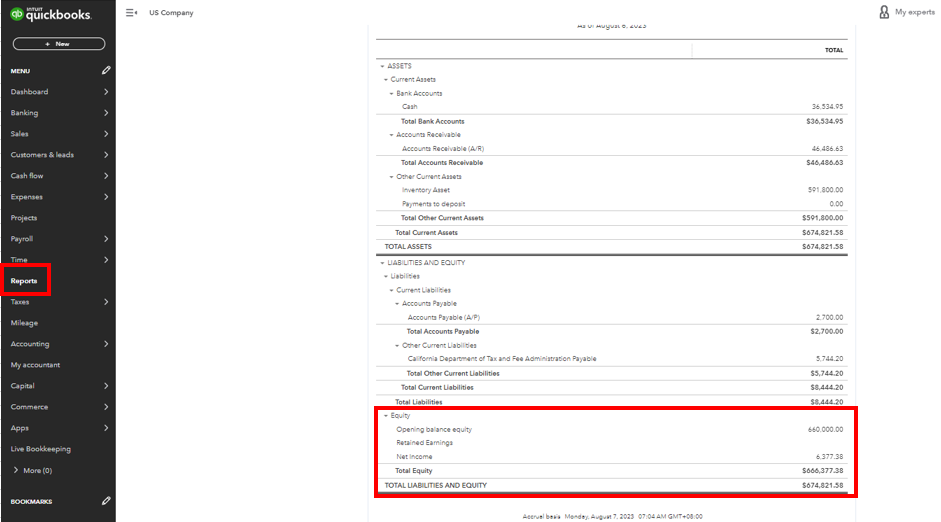Open the Projects menu item
This screenshot has width=941, height=522.
(x=24, y=218)
